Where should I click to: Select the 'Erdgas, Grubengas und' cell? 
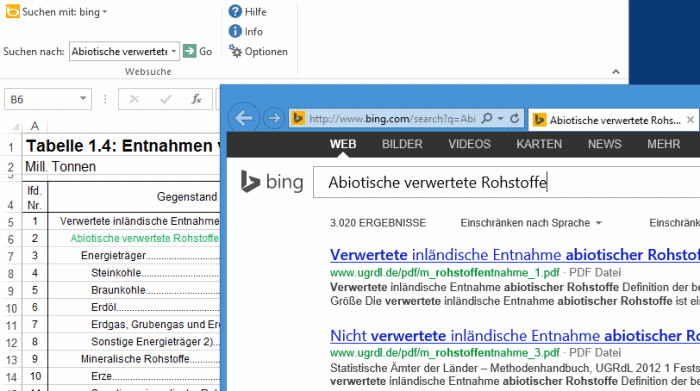(134, 324)
